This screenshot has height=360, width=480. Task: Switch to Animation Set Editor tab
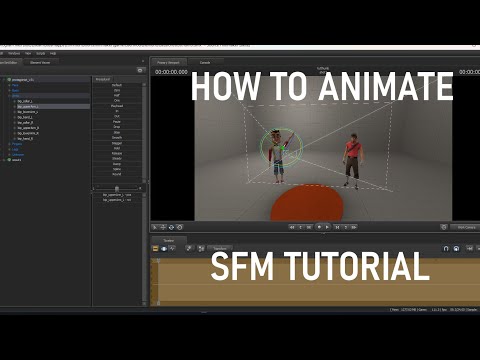[10, 62]
